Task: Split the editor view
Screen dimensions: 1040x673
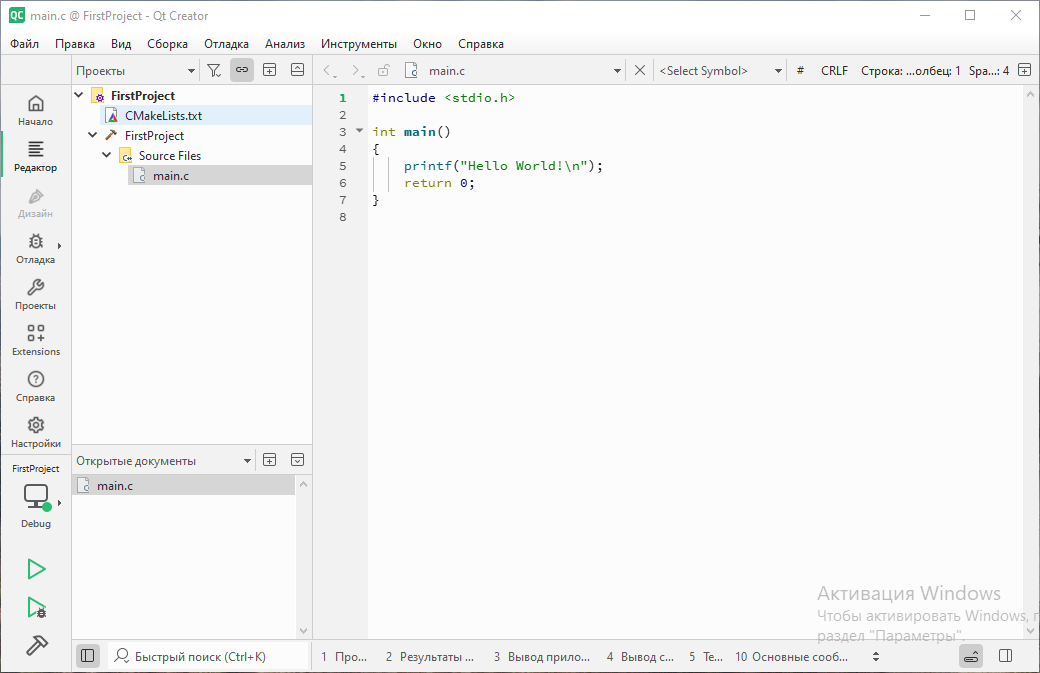Action: tap(1025, 70)
